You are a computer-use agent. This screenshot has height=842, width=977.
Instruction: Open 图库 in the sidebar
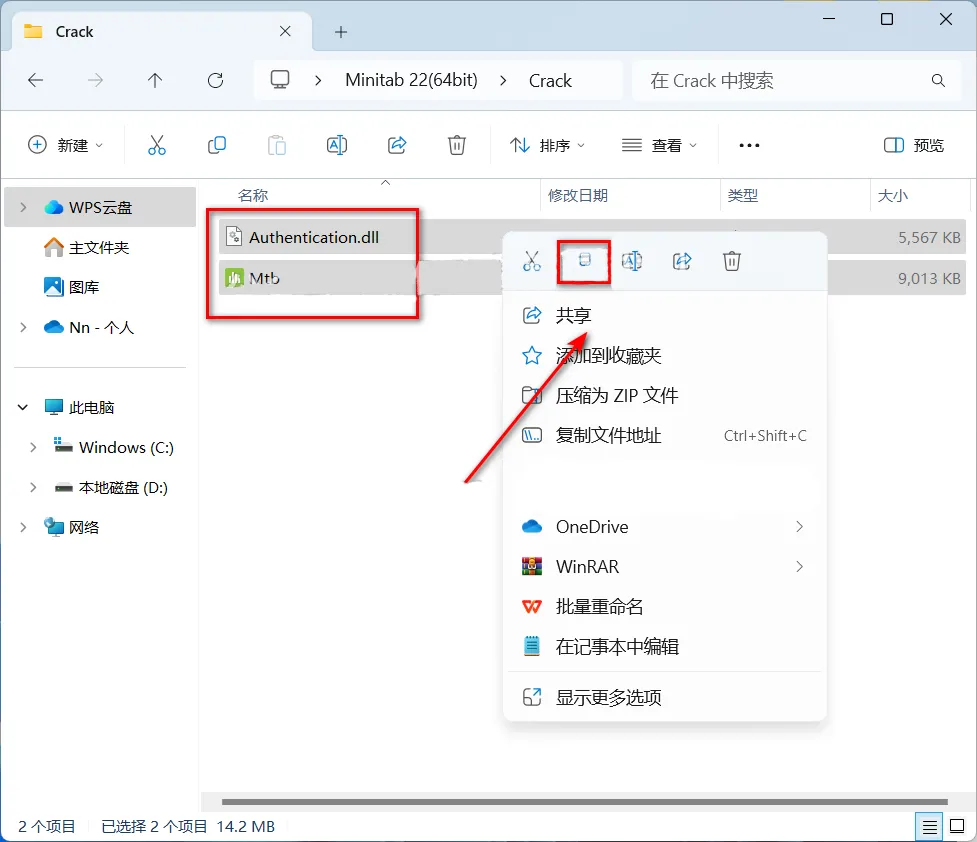[x=83, y=287]
